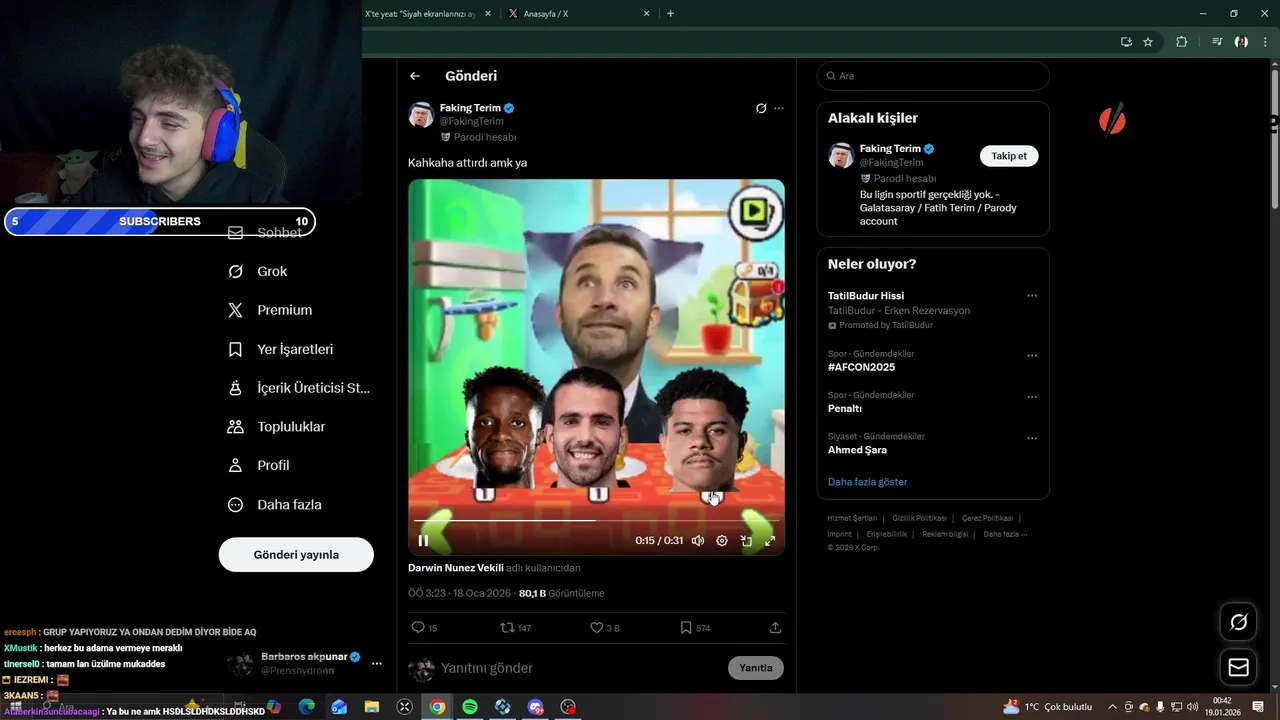Image resolution: width=1280 pixels, height=720 pixels.
Task: Mute the video sound
Action: click(698, 541)
